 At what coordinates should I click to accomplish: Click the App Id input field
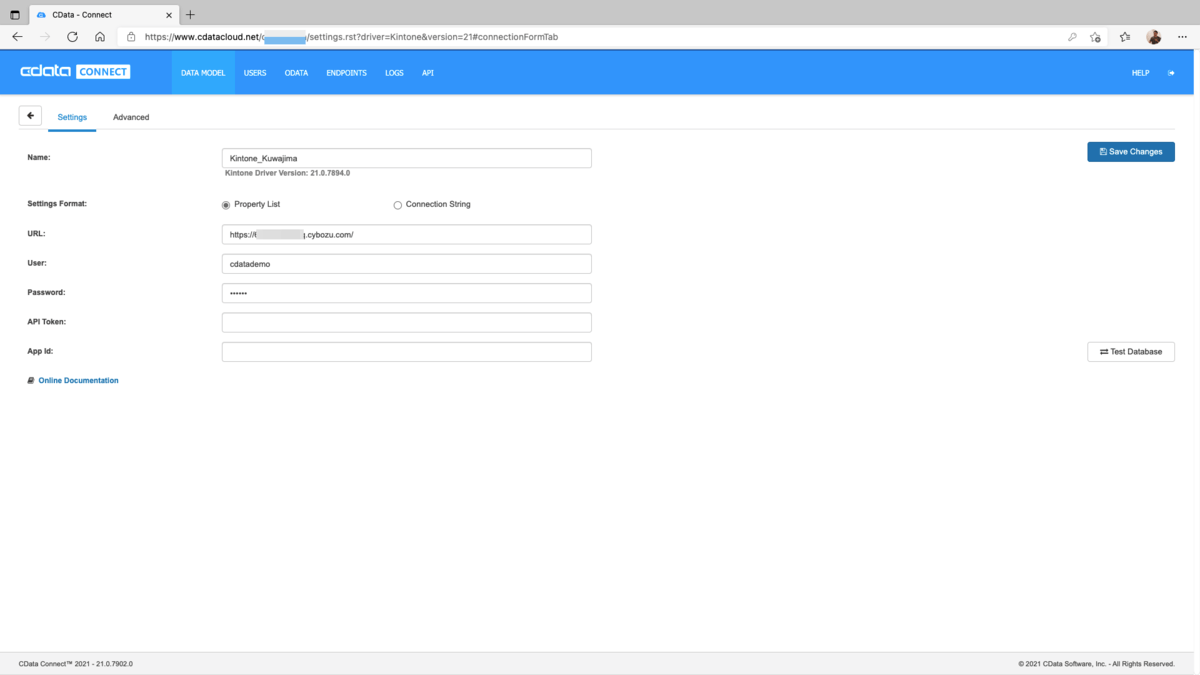pyautogui.click(x=406, y=352)
